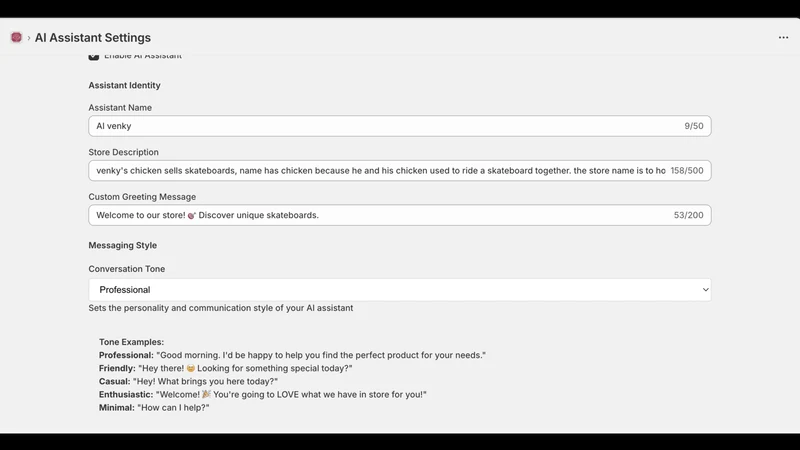
Task: Click the Store Description label
Action: tap(123, 152)
